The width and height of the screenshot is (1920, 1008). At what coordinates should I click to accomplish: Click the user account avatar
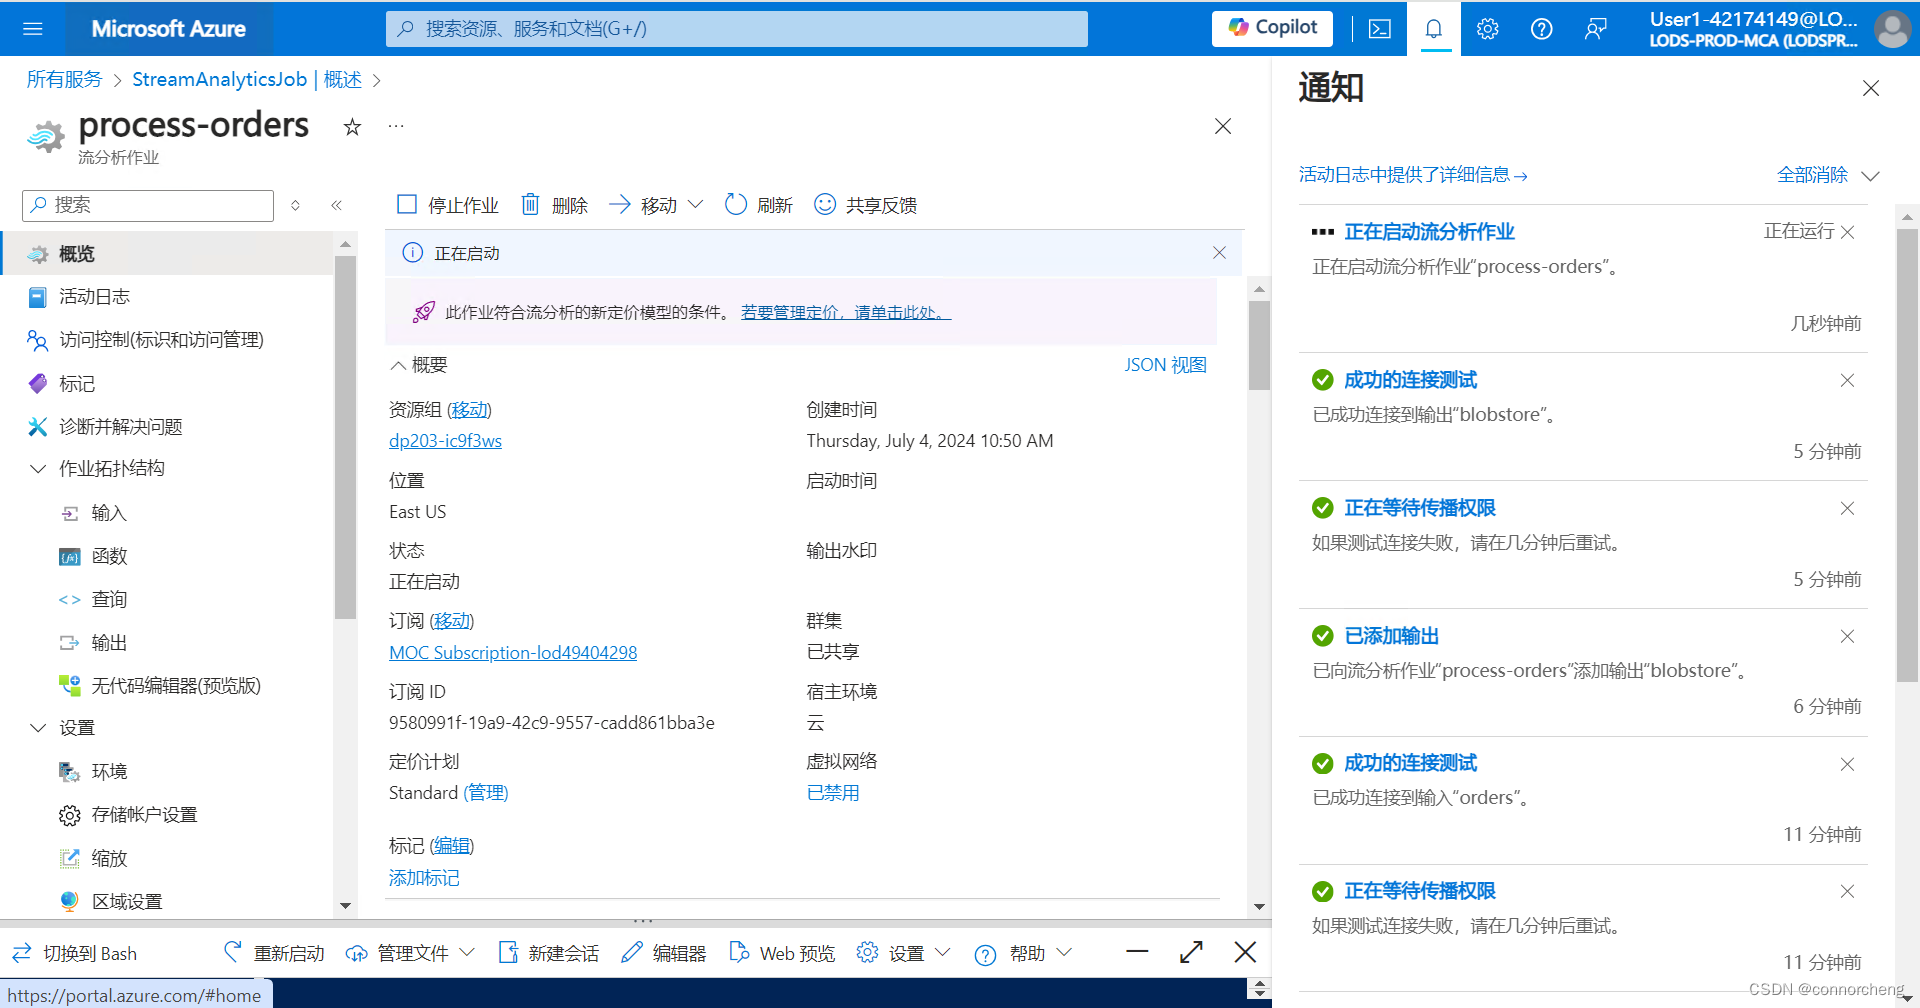[x=1892, y=28]
